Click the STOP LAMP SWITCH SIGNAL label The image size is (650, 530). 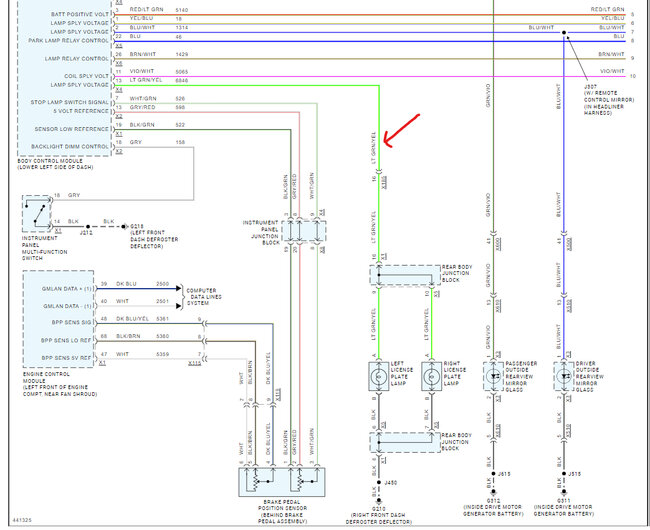[x=70, y=102]
